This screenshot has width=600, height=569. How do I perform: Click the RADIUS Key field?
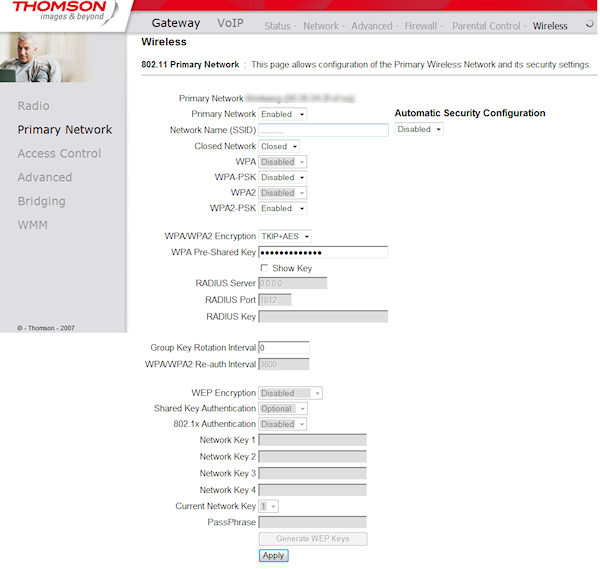[323, 316]
